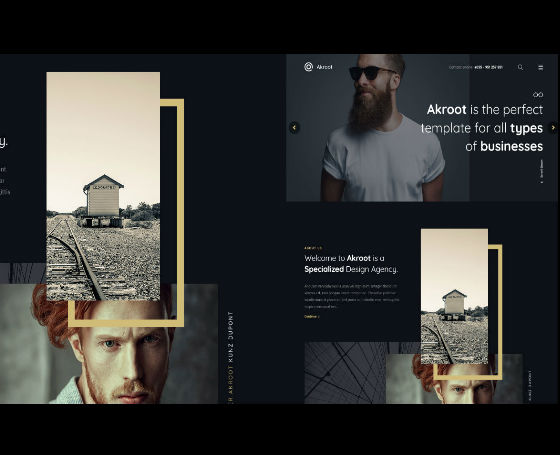The width and height of the screenshot is (560, 455).
Task: Select the Welcome to Akroot heading
Action: point(351,264)
